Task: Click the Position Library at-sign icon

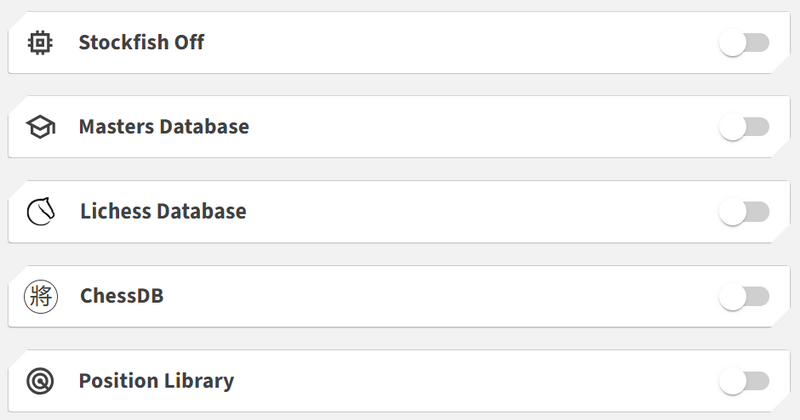Action: coord(40,381)
